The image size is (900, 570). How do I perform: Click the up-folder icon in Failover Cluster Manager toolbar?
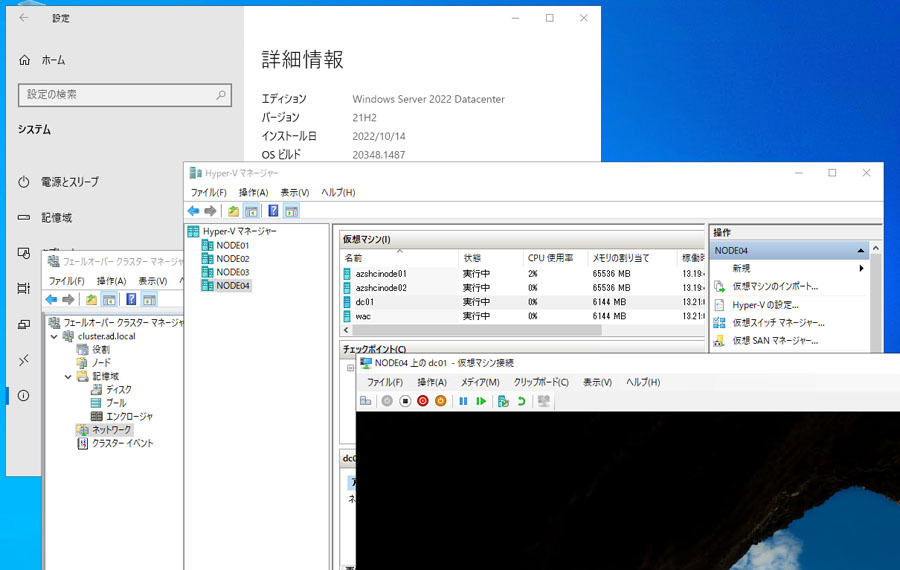click(x=91, y=300)
